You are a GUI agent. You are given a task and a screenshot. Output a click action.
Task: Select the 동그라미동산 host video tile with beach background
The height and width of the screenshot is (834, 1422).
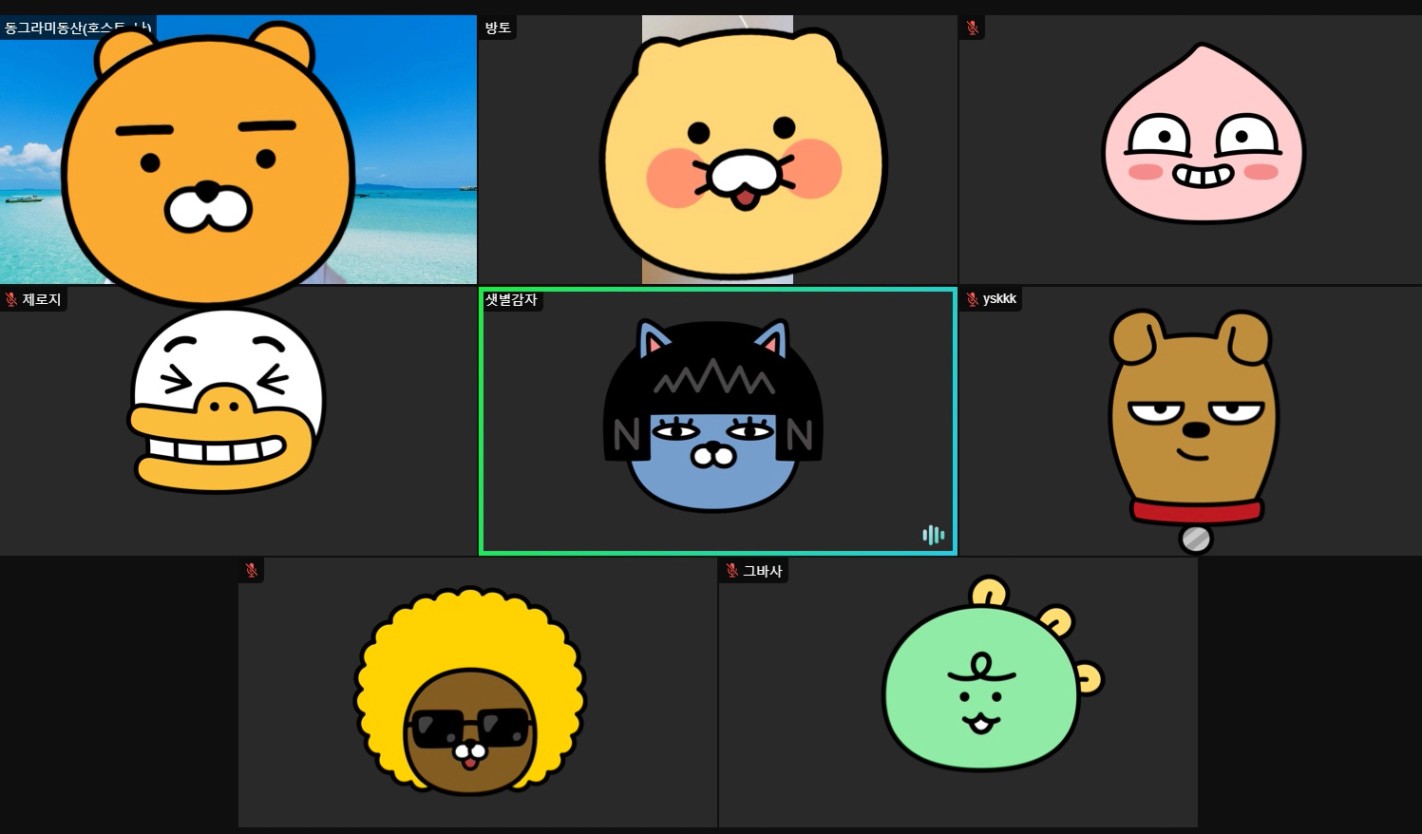tap(238, 149)
